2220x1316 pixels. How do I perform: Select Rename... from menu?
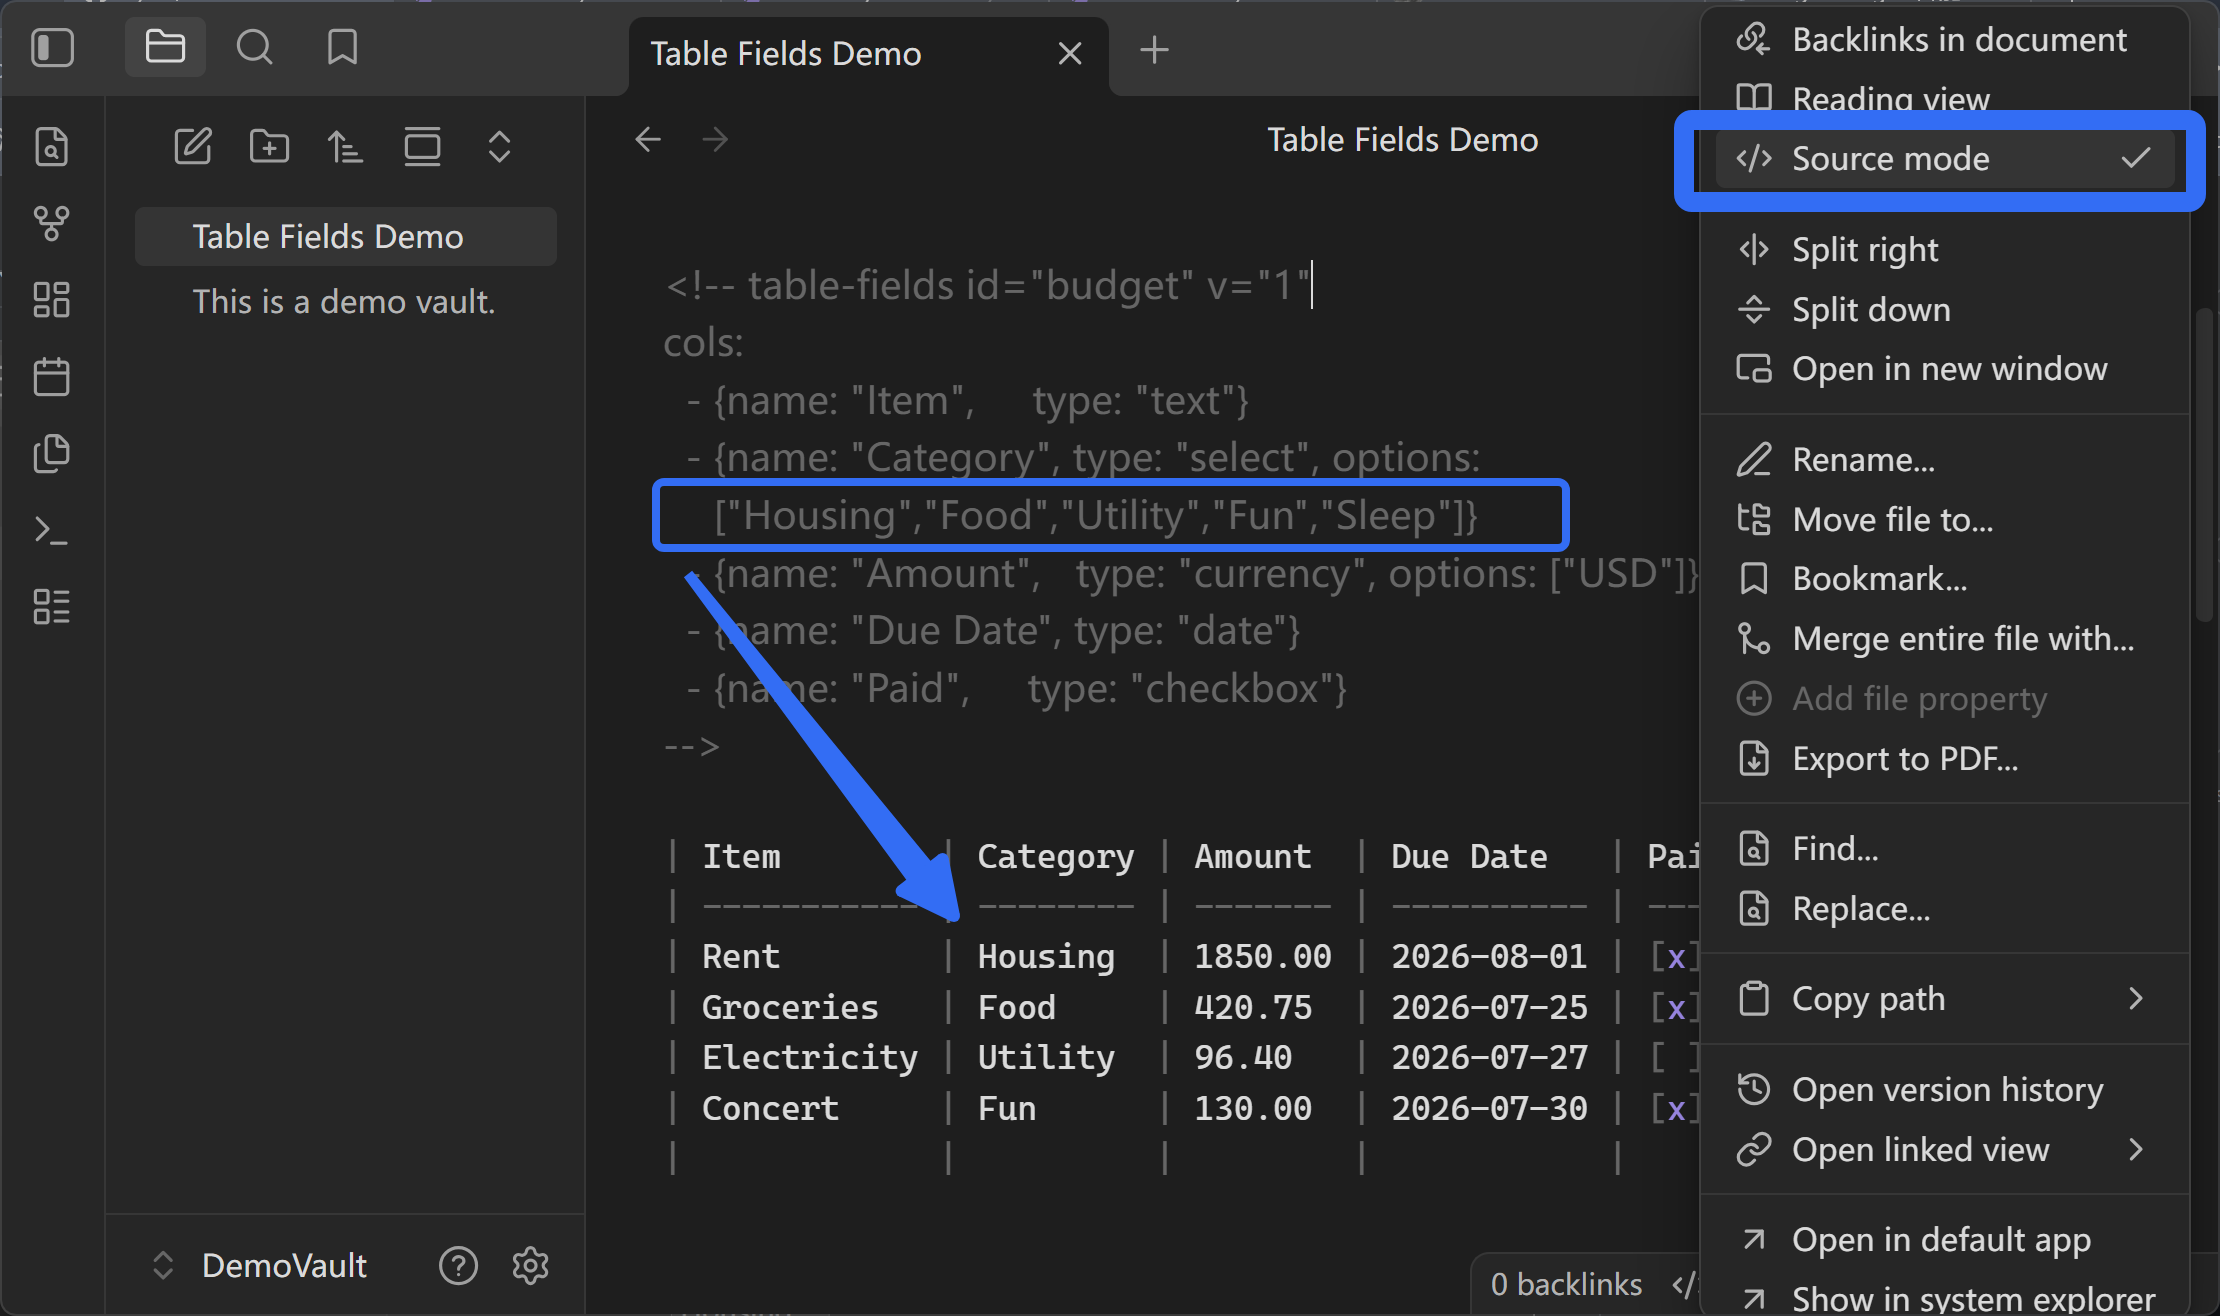[1944, 460]
